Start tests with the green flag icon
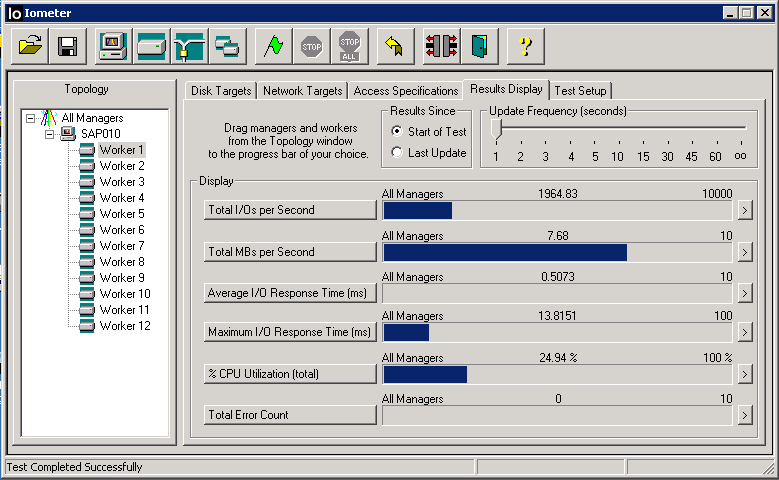The width and height of the screenshot is (779, 480). click(x=273, y=47)
